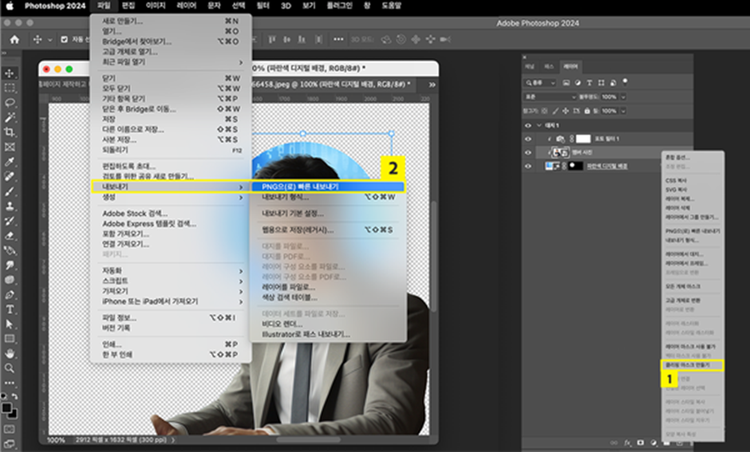Select the Lasso tool
This screenshot has height=452, width=750.
tap(10, 103)
